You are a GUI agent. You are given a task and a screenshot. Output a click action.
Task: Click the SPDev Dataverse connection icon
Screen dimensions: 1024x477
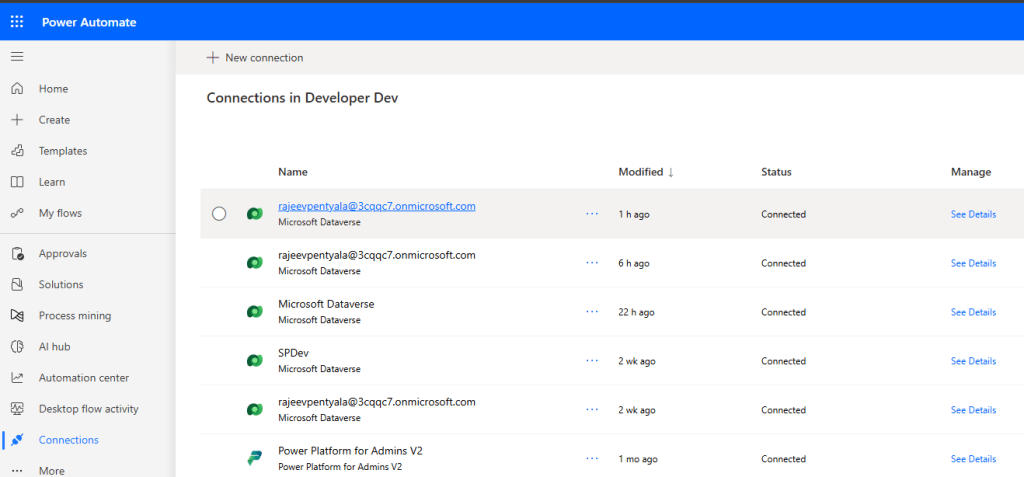click(254, 361)
